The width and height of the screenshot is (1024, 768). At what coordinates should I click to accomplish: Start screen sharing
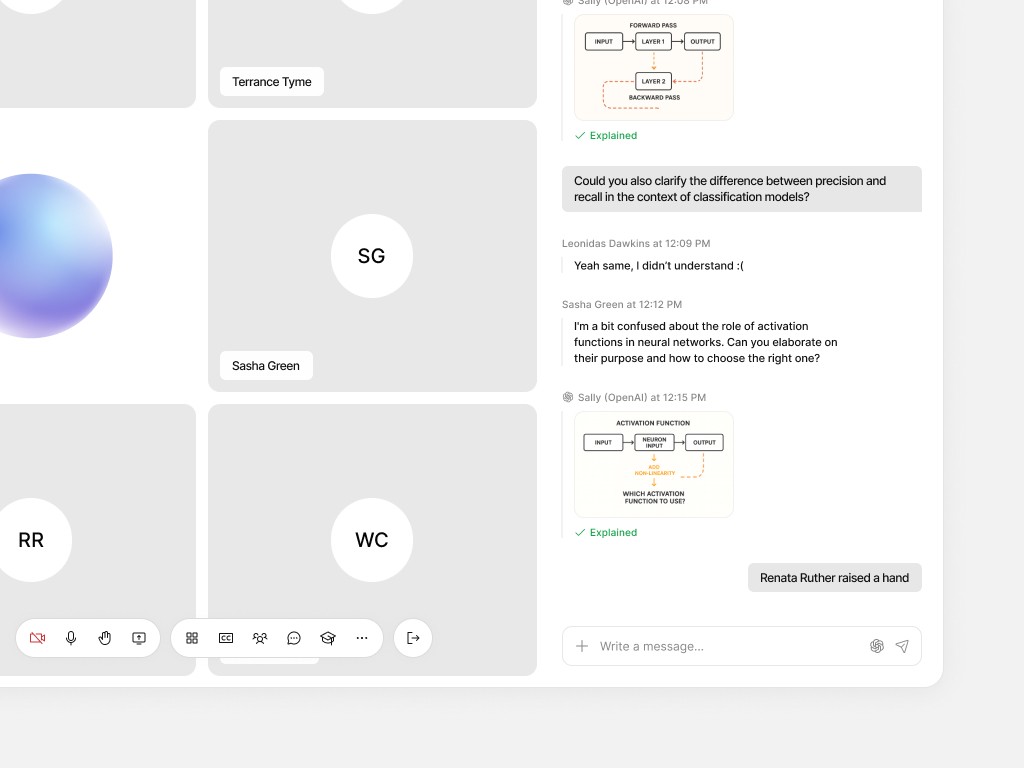(139, 638)
